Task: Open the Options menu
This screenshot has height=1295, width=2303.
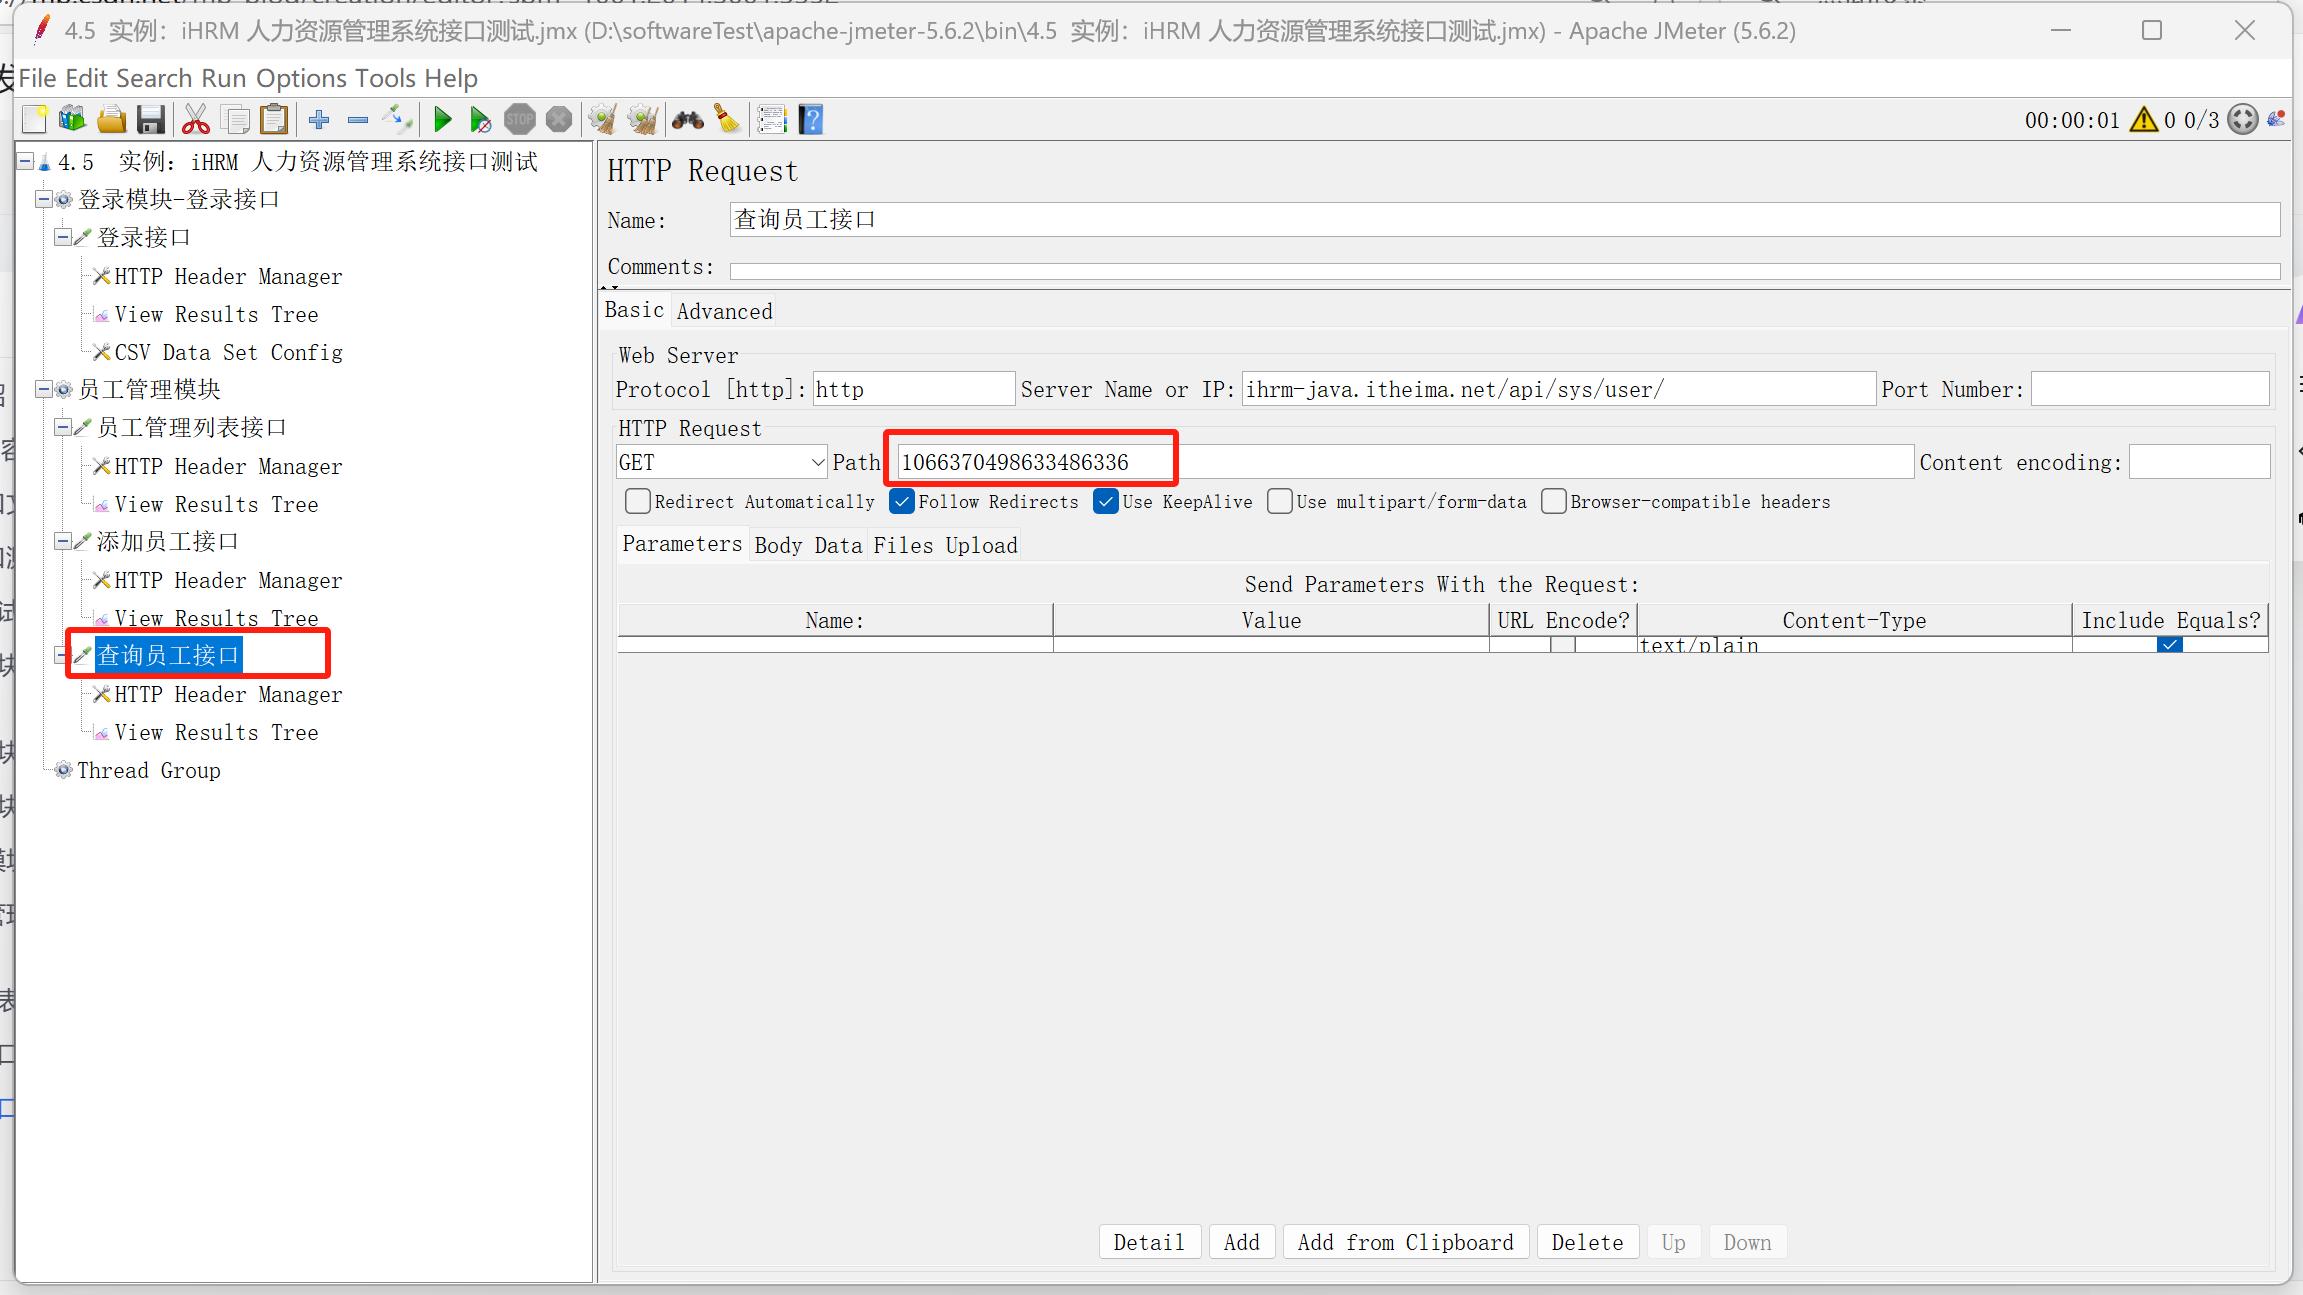Action: click(301, 78)
